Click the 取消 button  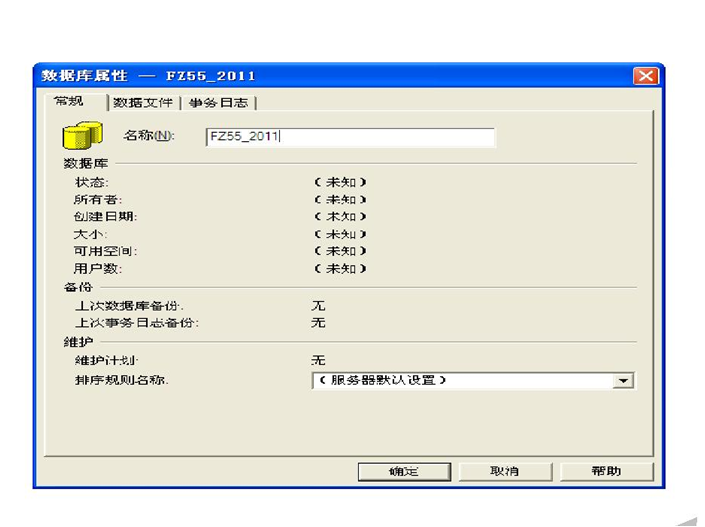click(505, 471)
